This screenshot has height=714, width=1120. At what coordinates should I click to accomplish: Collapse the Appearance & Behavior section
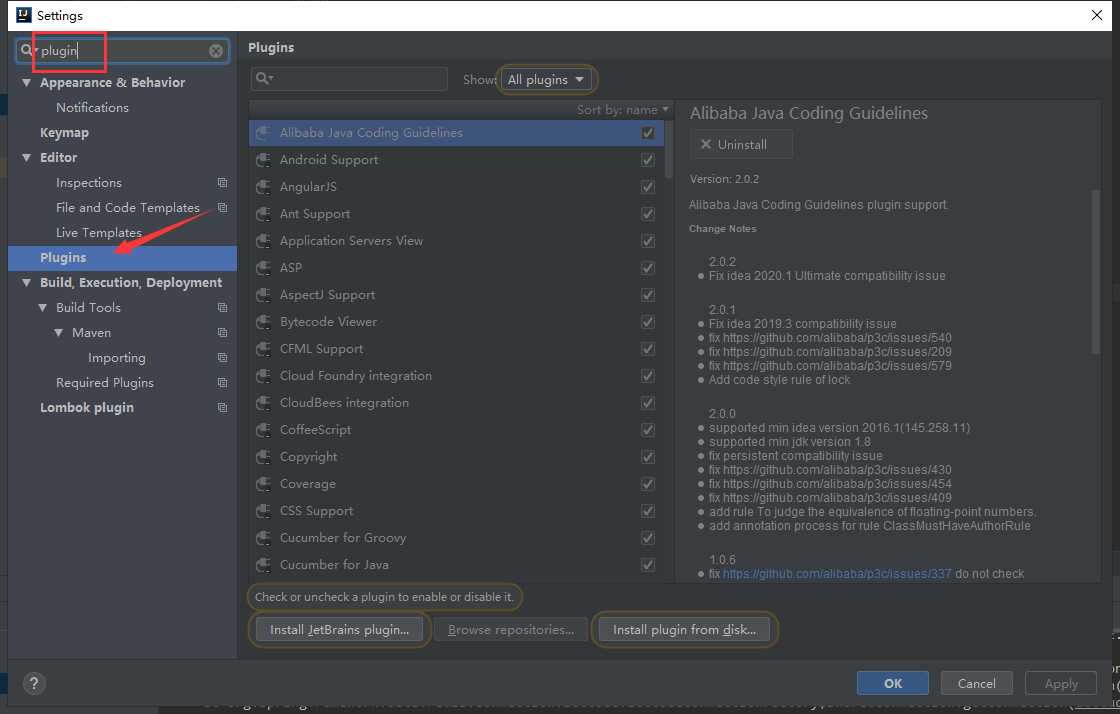coord(26,83)
